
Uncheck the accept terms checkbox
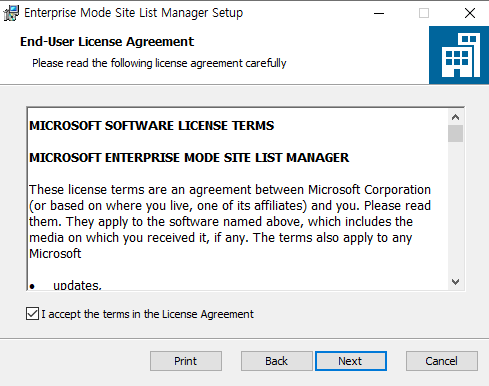32,314
